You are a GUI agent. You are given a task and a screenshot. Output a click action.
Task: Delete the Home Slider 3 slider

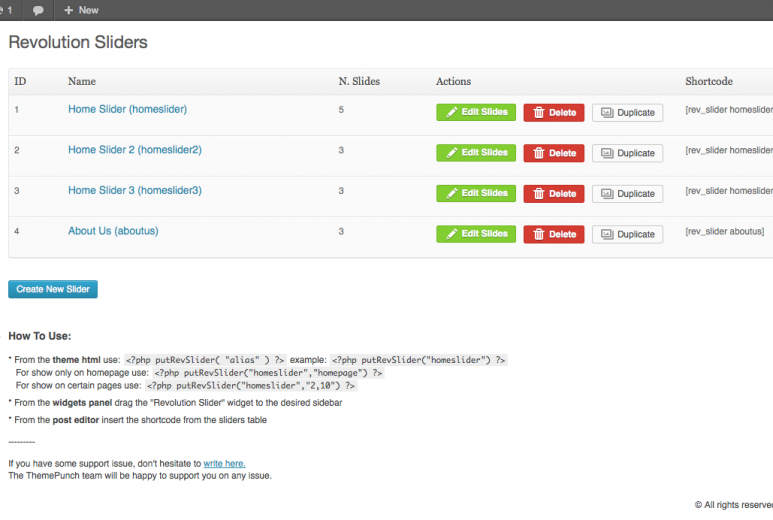tap(554, 194)
